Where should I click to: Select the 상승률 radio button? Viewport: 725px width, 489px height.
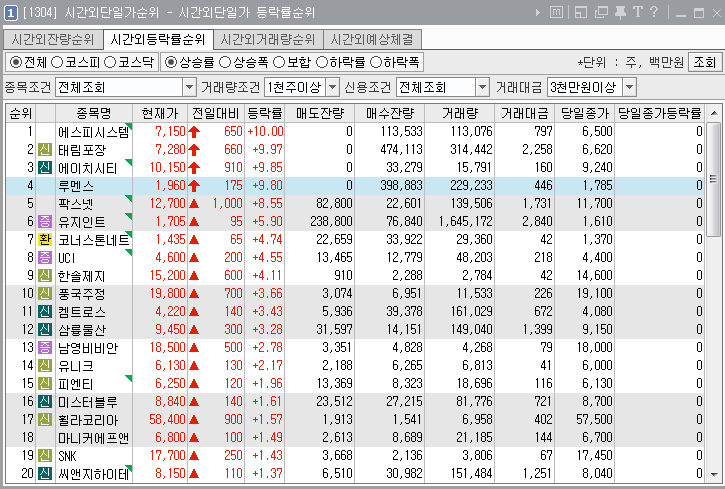point(171,62)
